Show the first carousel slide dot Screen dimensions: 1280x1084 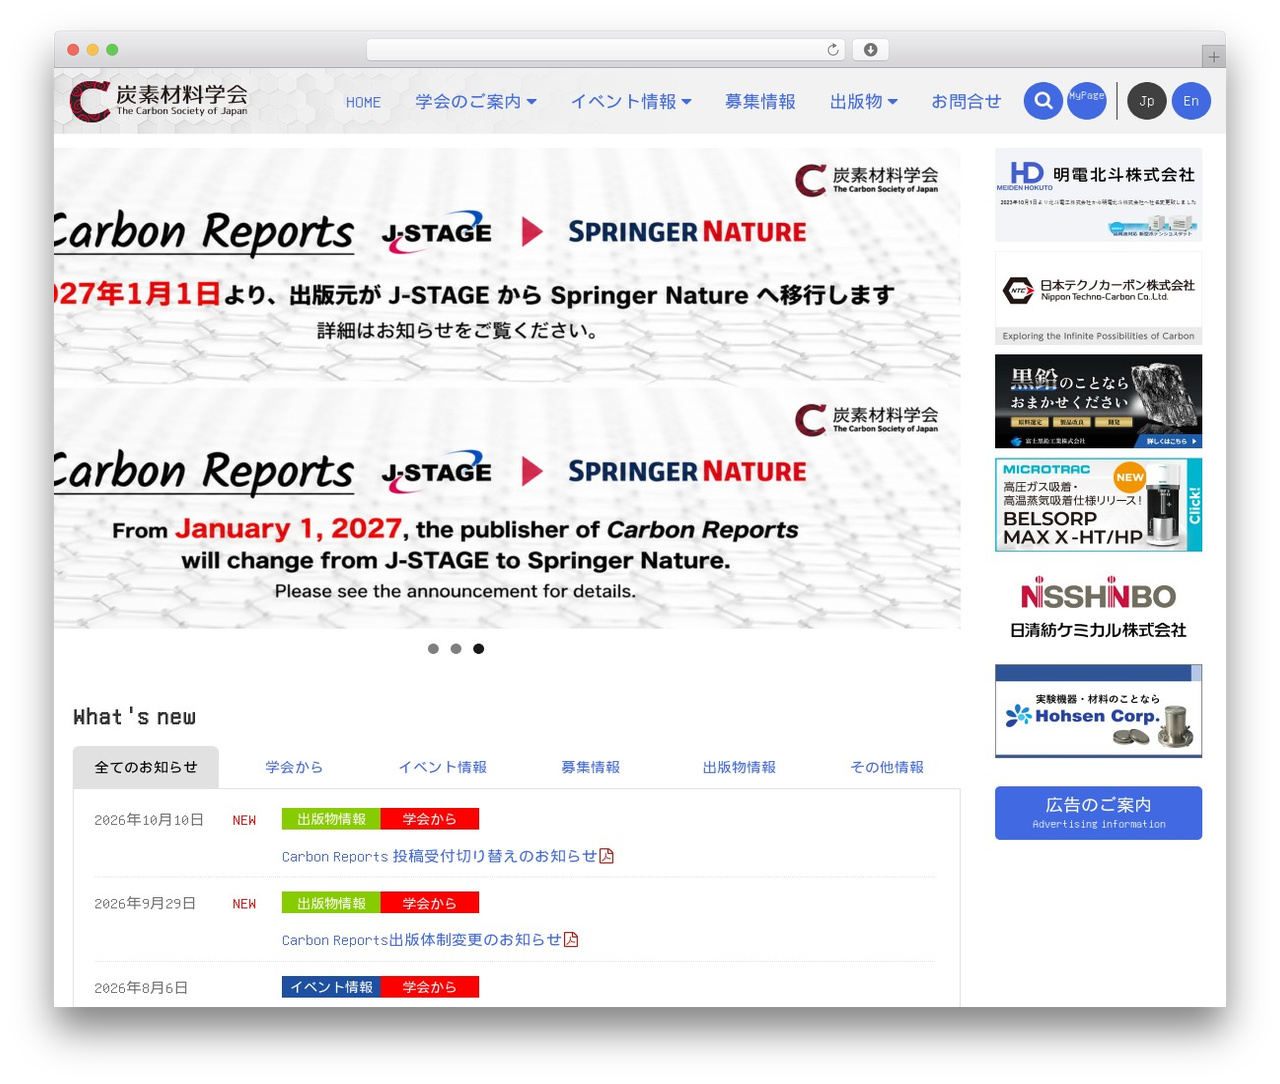(x=433, y=649)
